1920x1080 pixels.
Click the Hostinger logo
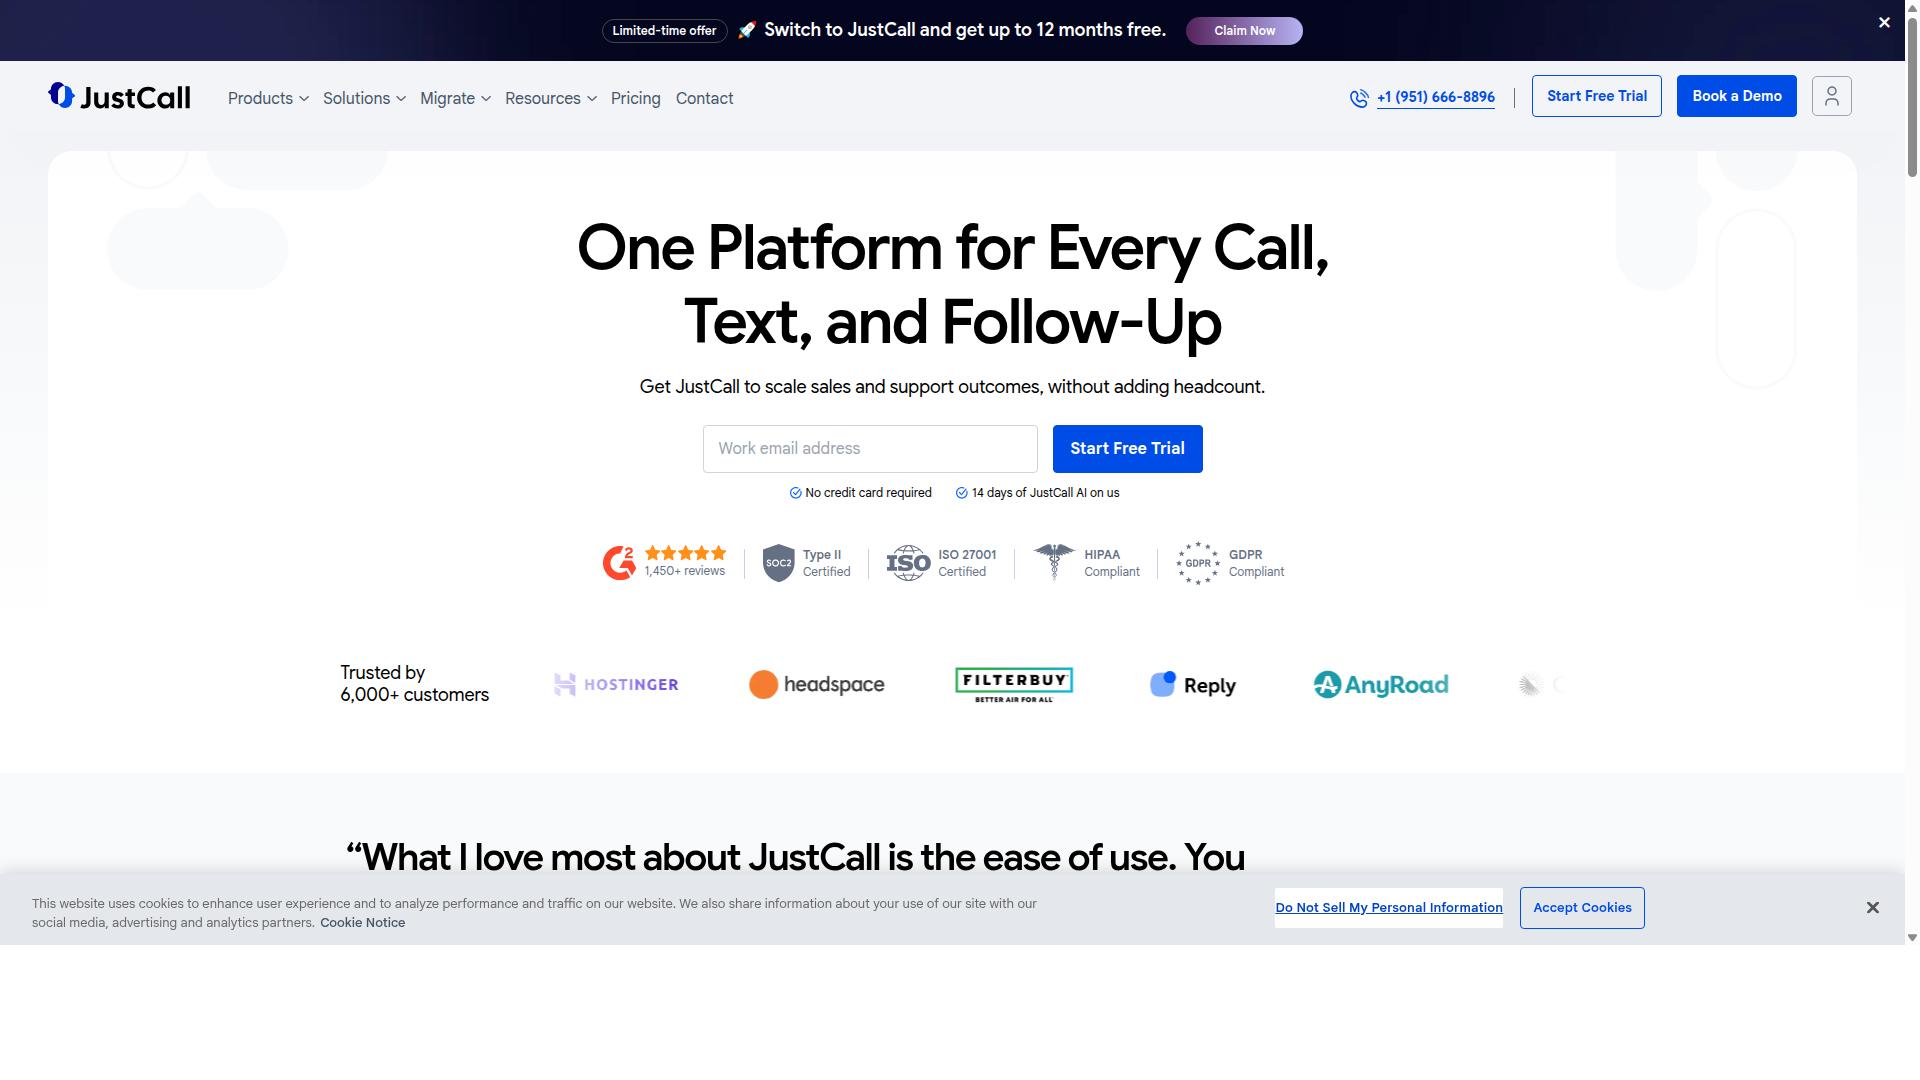(x=616, y=685)
